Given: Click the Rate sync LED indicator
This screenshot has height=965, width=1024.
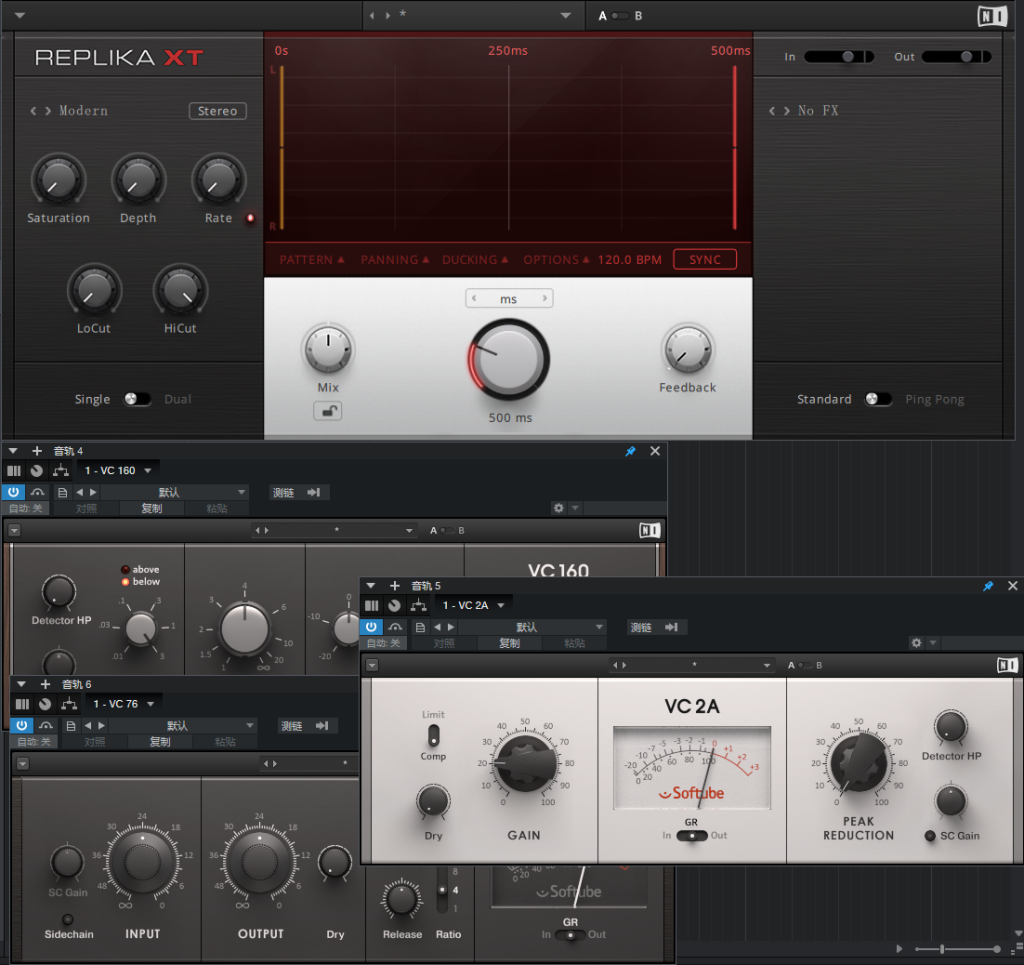Looking at the screenshot, I should click(250, 218).
